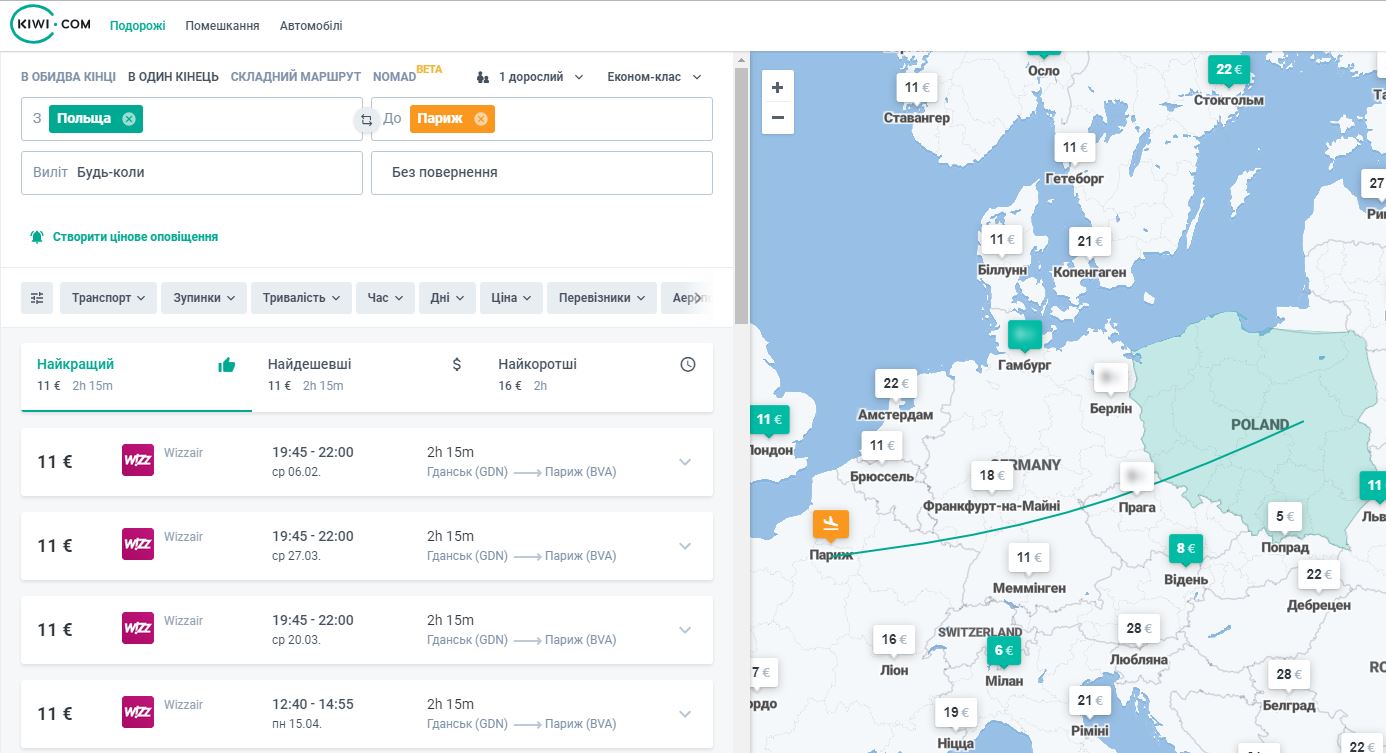Image resolution: width=1386 pixels, height=753 pixels.
Task: Click the results panel vertical scrollbar
Action: point(741,195)
